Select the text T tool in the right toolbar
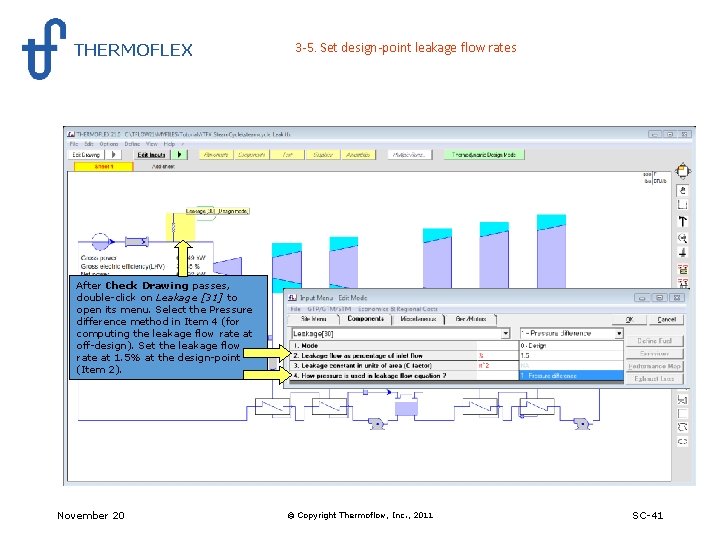Screen dimensions: 720x540 (682, 221)
